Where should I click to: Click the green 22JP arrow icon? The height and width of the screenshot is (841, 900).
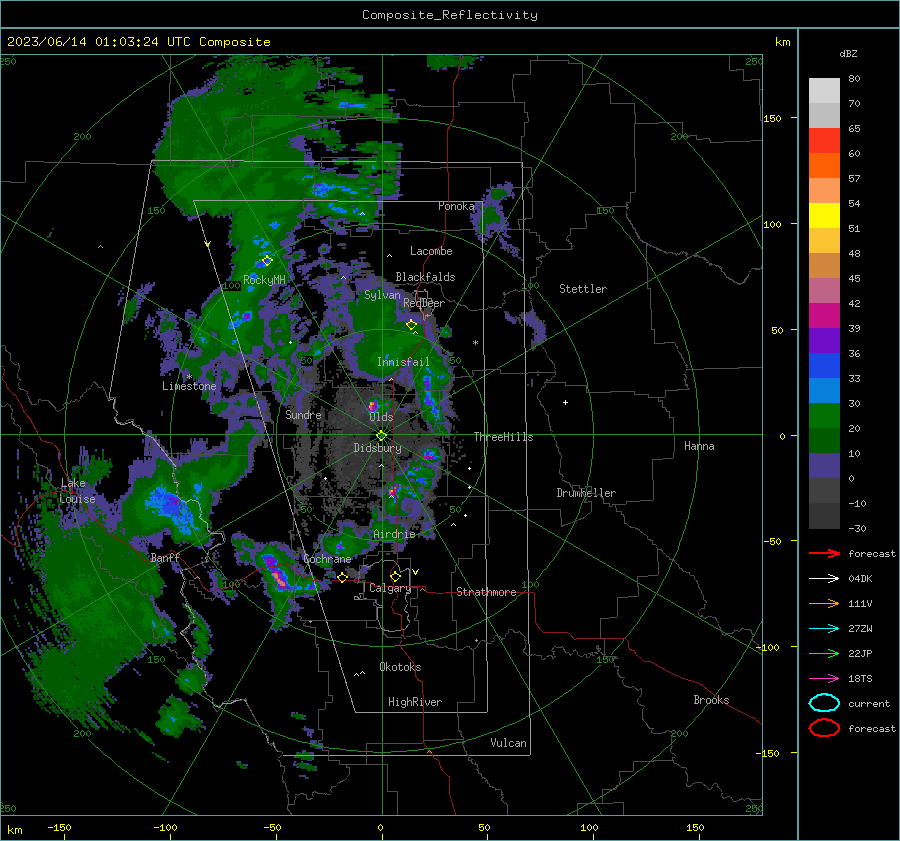point(824,653)
